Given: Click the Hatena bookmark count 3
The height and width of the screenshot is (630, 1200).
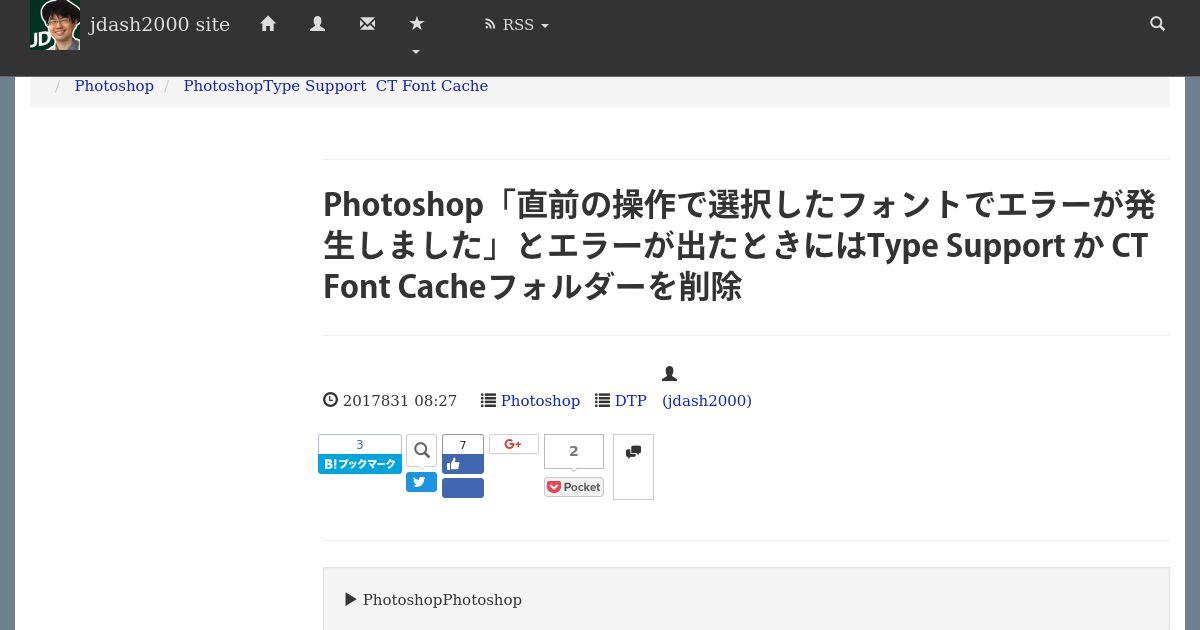Looking at the screenshot, I should (x=360, y=445).
